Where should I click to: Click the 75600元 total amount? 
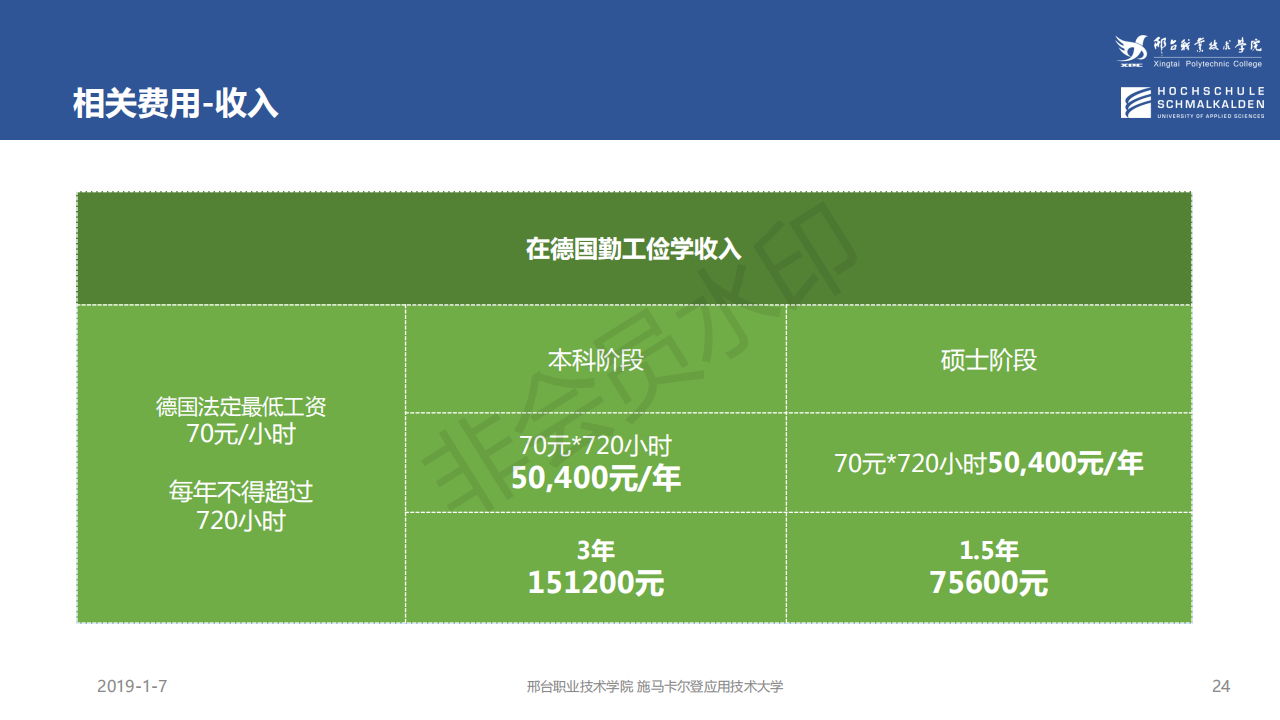pos(988,583)
